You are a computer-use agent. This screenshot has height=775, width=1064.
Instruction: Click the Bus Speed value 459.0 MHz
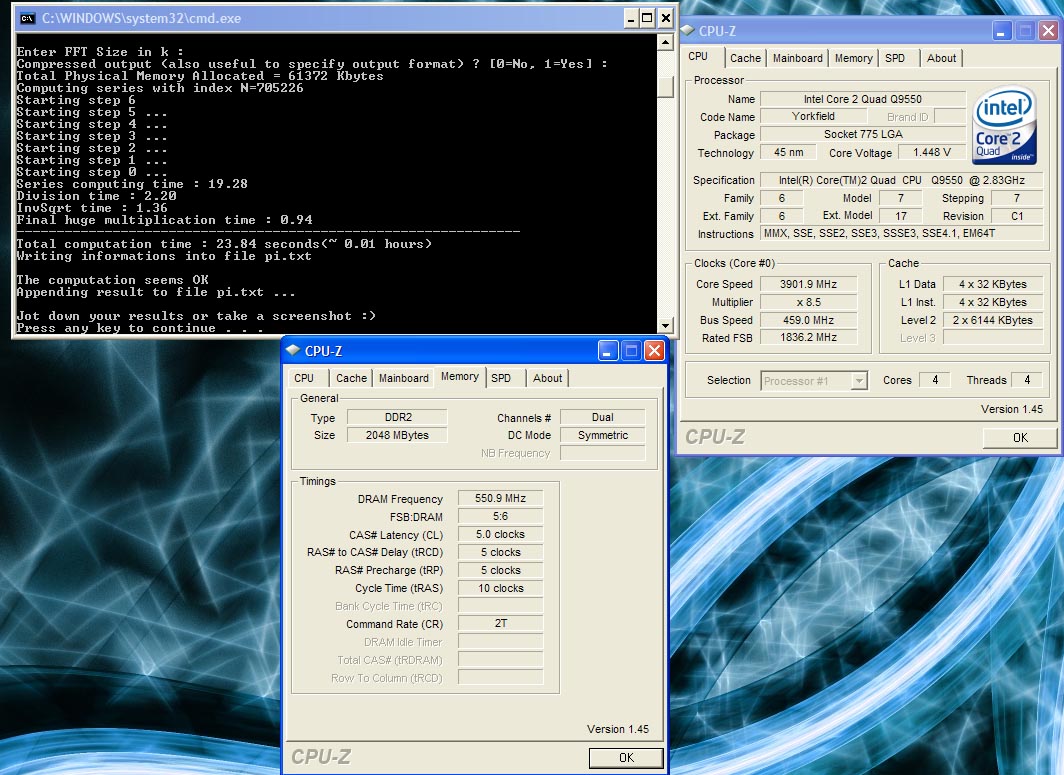coord(808,320)
